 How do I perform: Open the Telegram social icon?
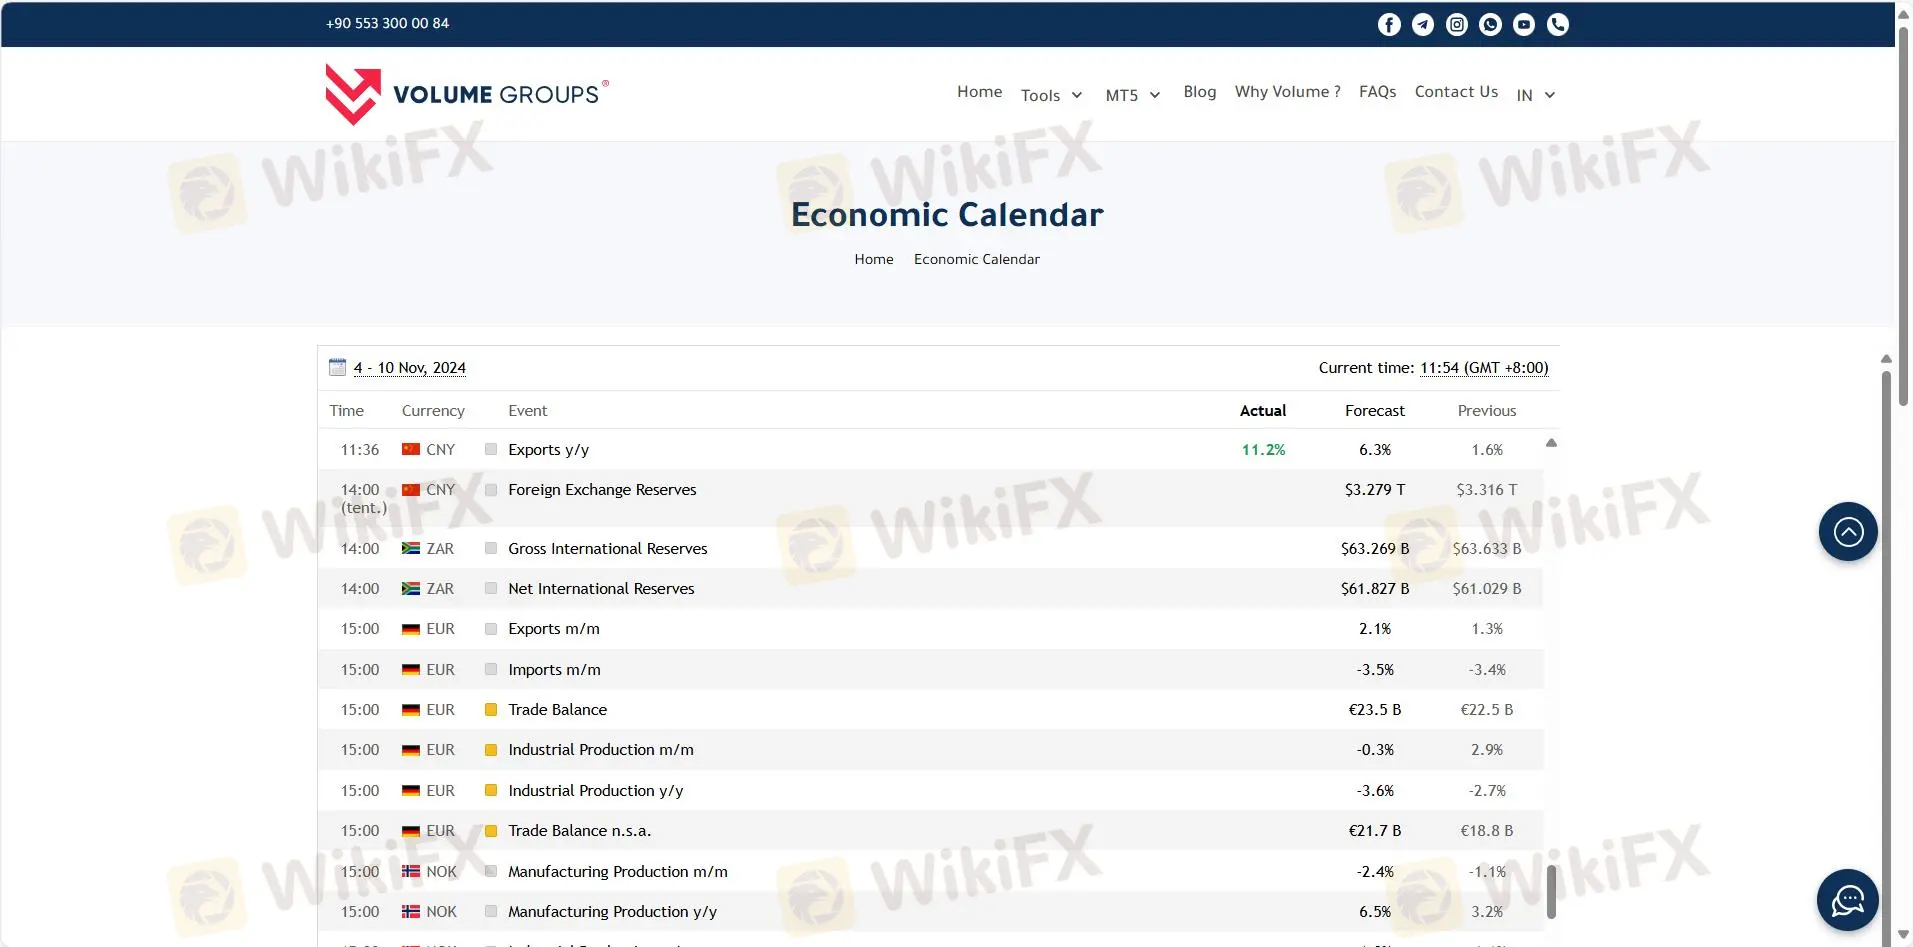point(1423,24)
